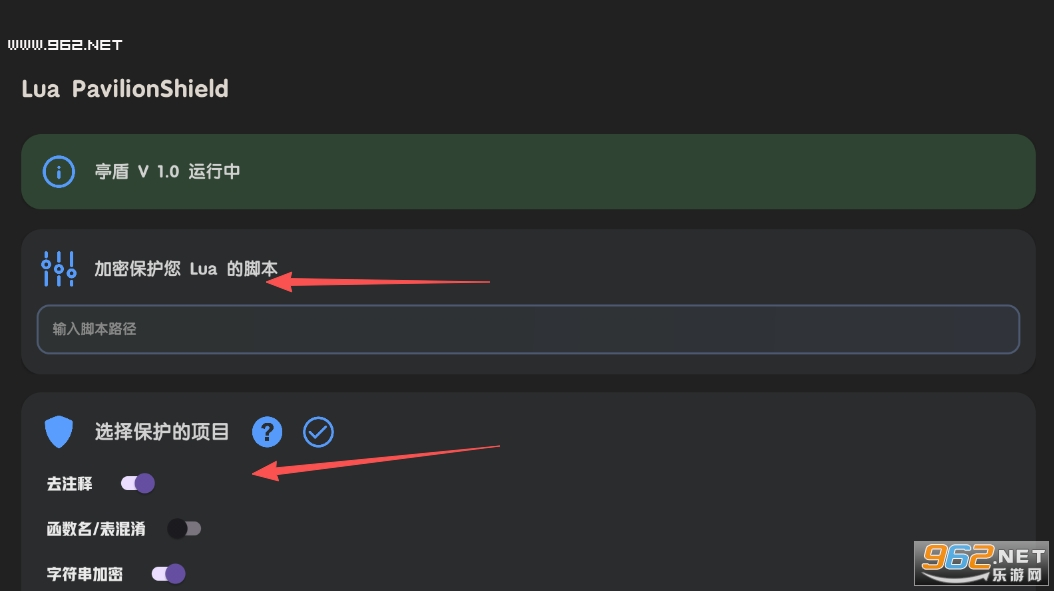
Task: Click the blue shield icon
Action: point(58,432)
